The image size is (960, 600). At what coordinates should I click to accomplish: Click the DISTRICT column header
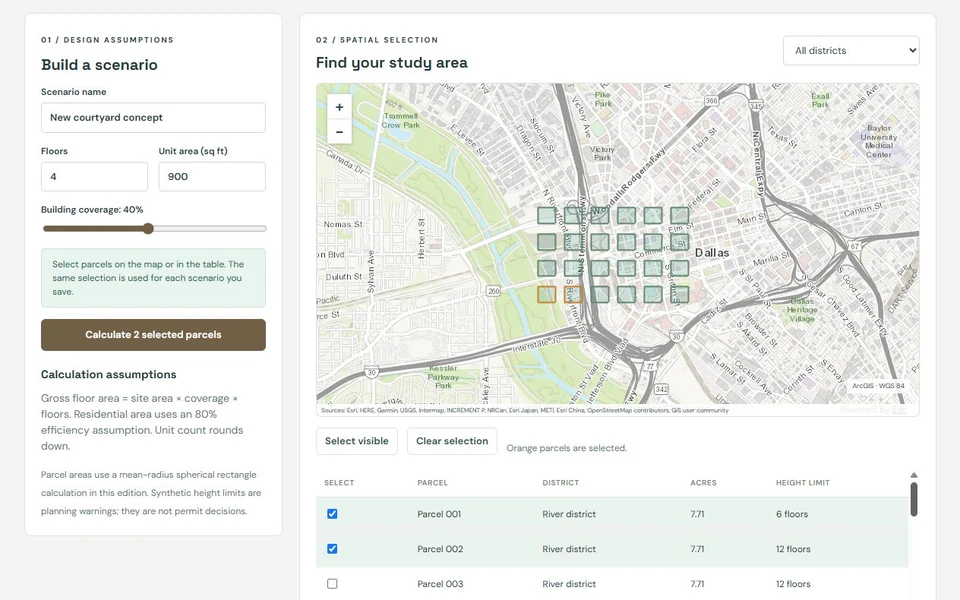(560, 482)
